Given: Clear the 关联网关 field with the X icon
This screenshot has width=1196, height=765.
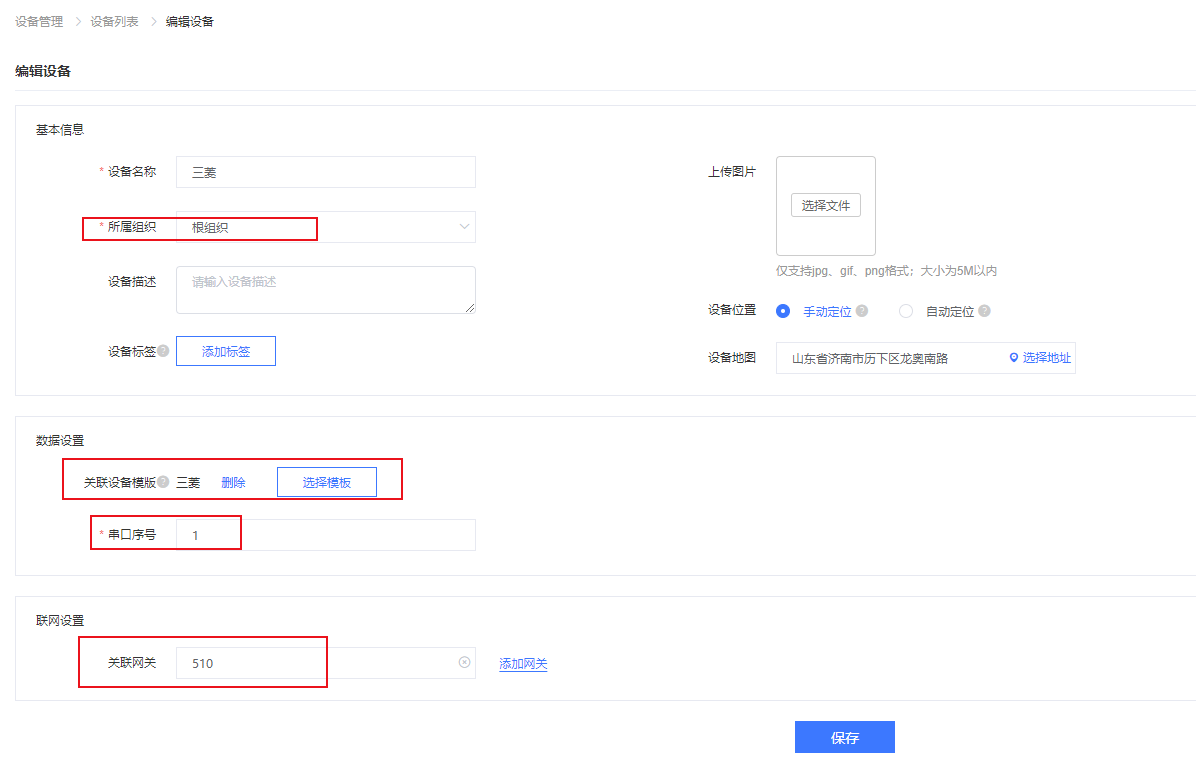Looking at the screenshot, I should pos(464,662).
